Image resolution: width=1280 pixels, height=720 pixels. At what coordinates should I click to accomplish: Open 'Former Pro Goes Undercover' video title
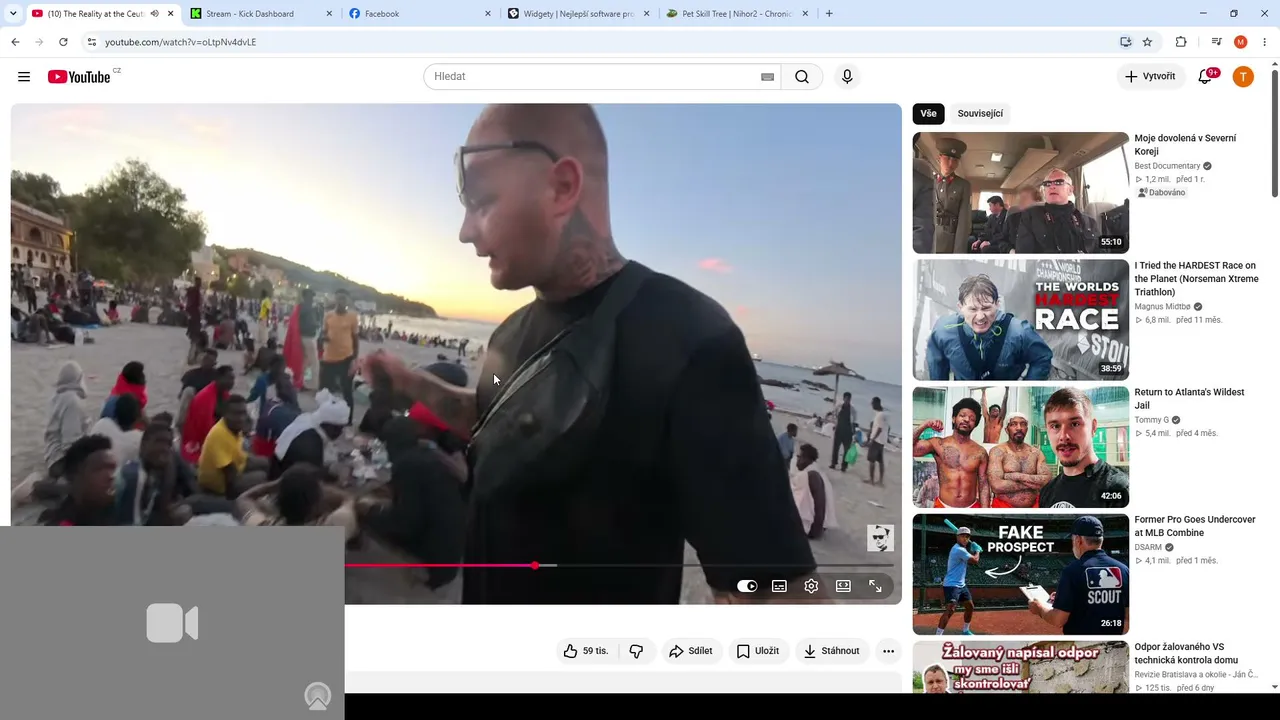click(x=1195, y=526)
